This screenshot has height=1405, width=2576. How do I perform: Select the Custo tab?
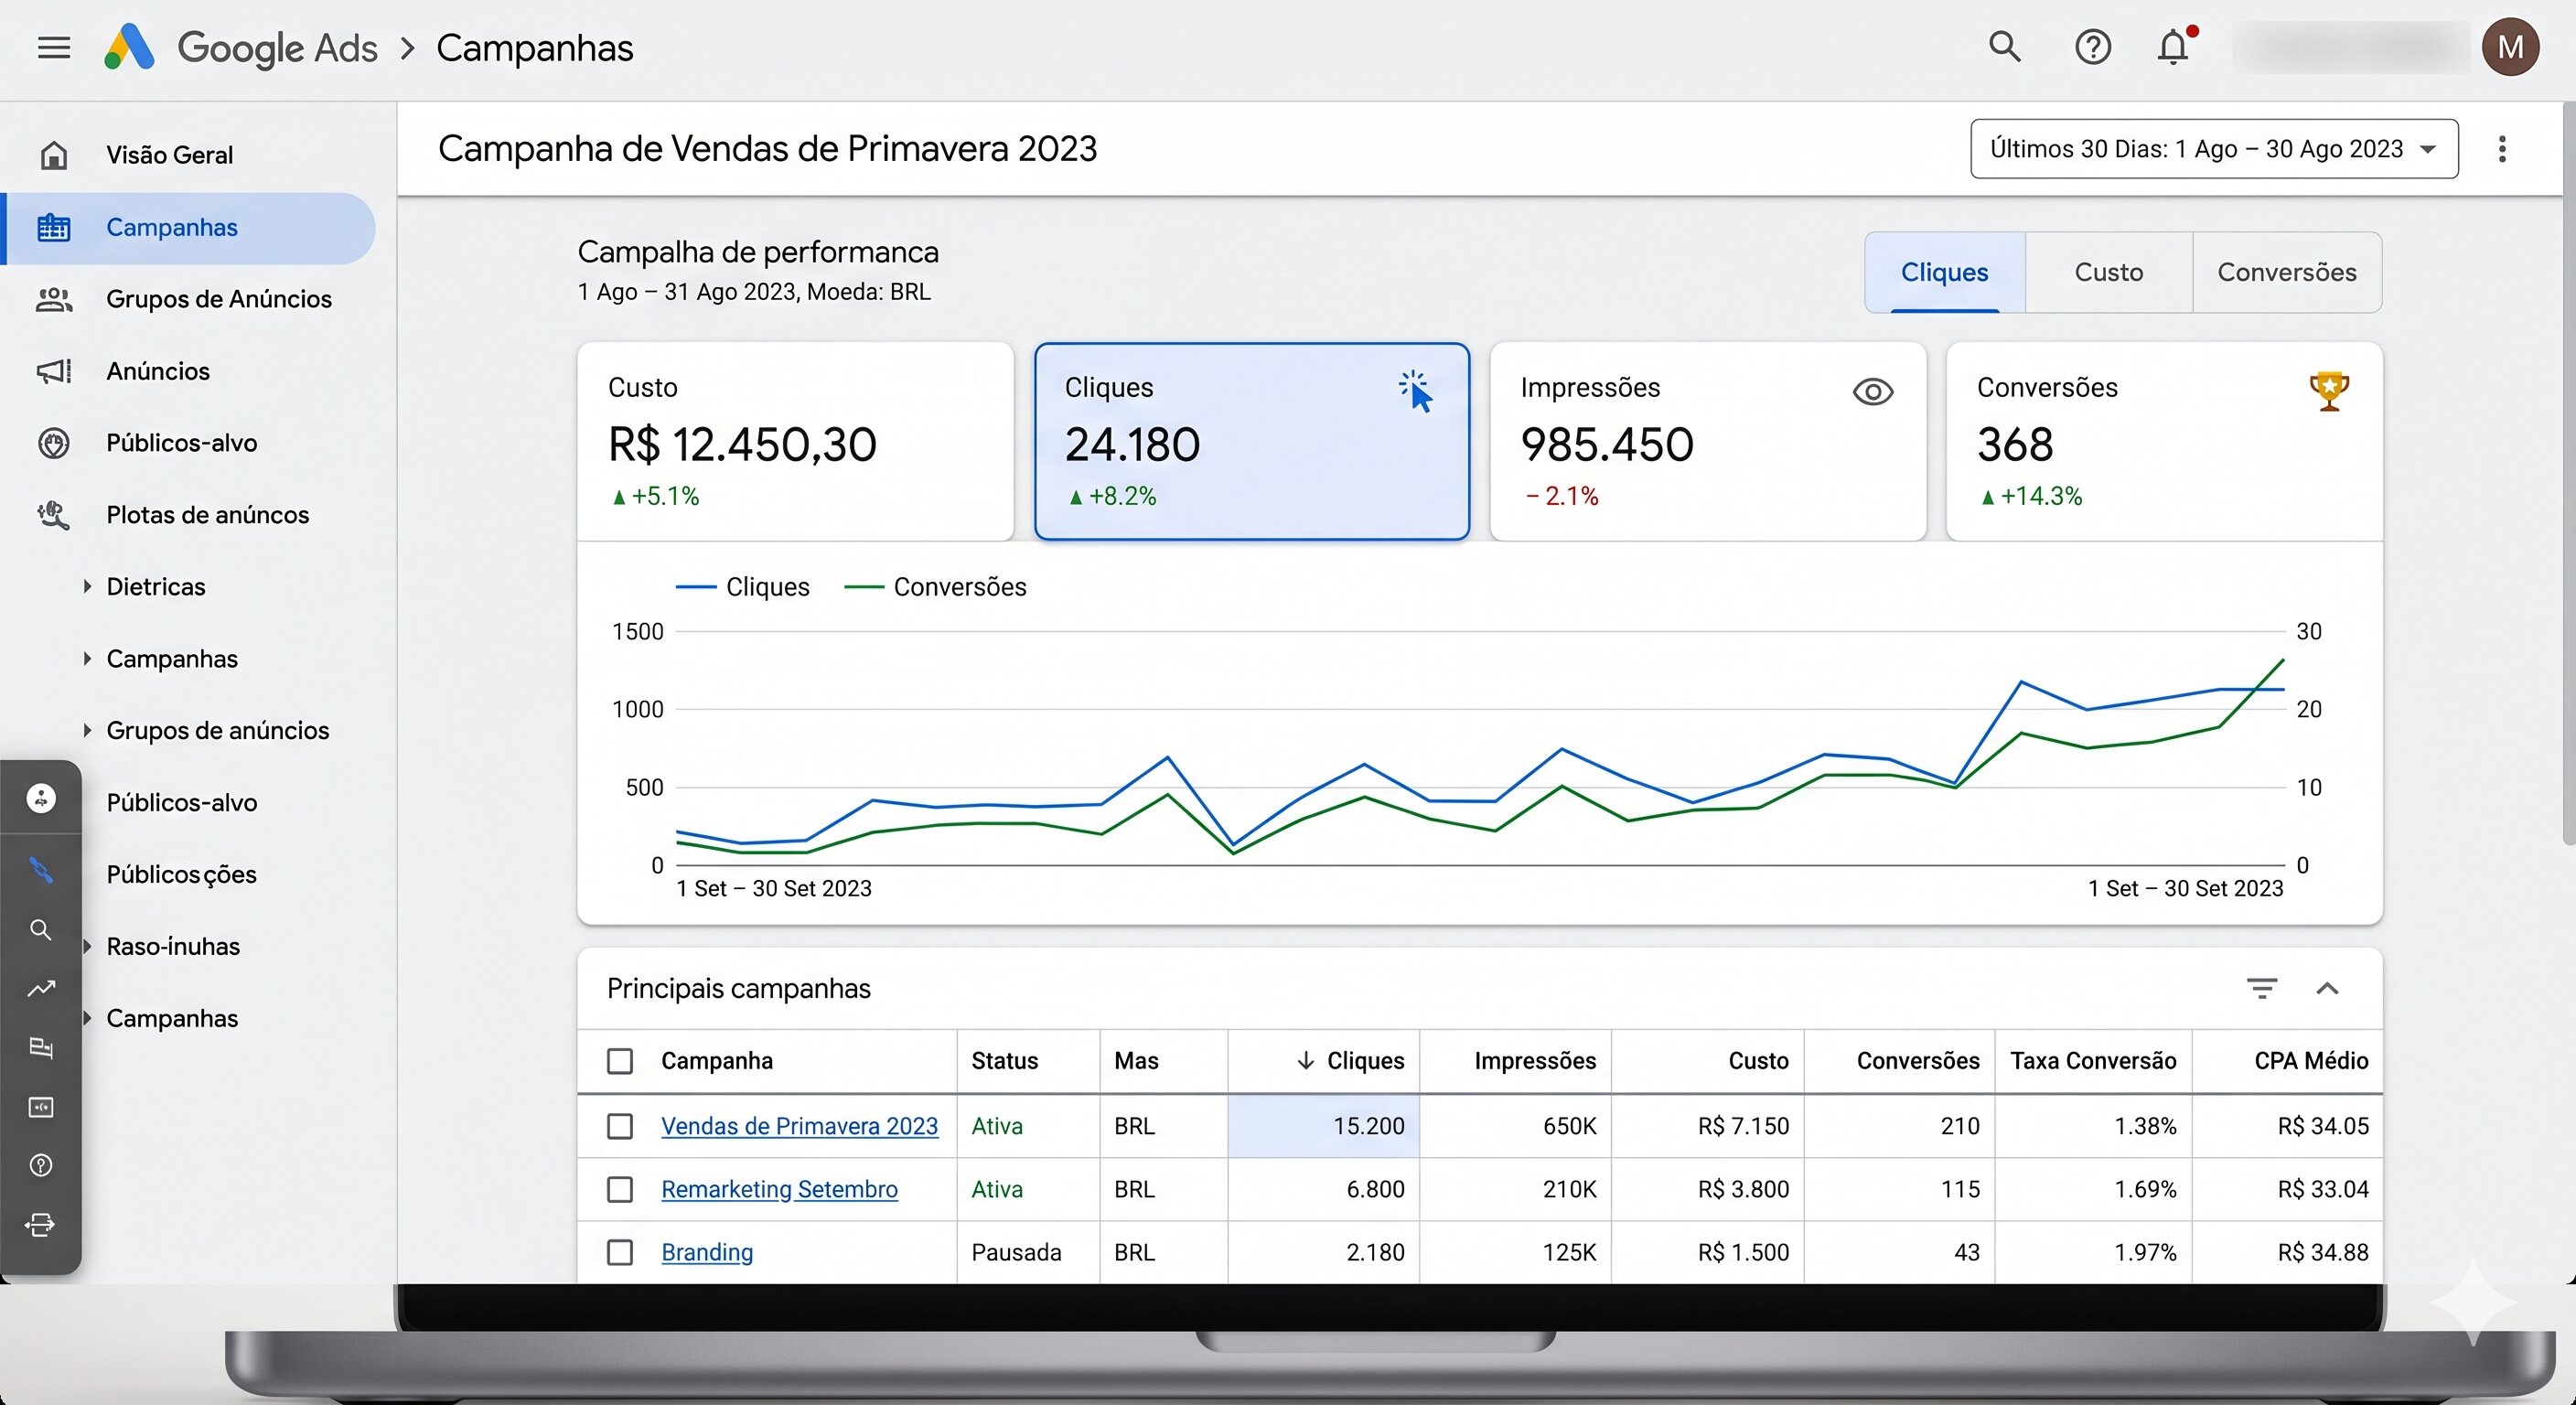click(x=2108, y=272)
